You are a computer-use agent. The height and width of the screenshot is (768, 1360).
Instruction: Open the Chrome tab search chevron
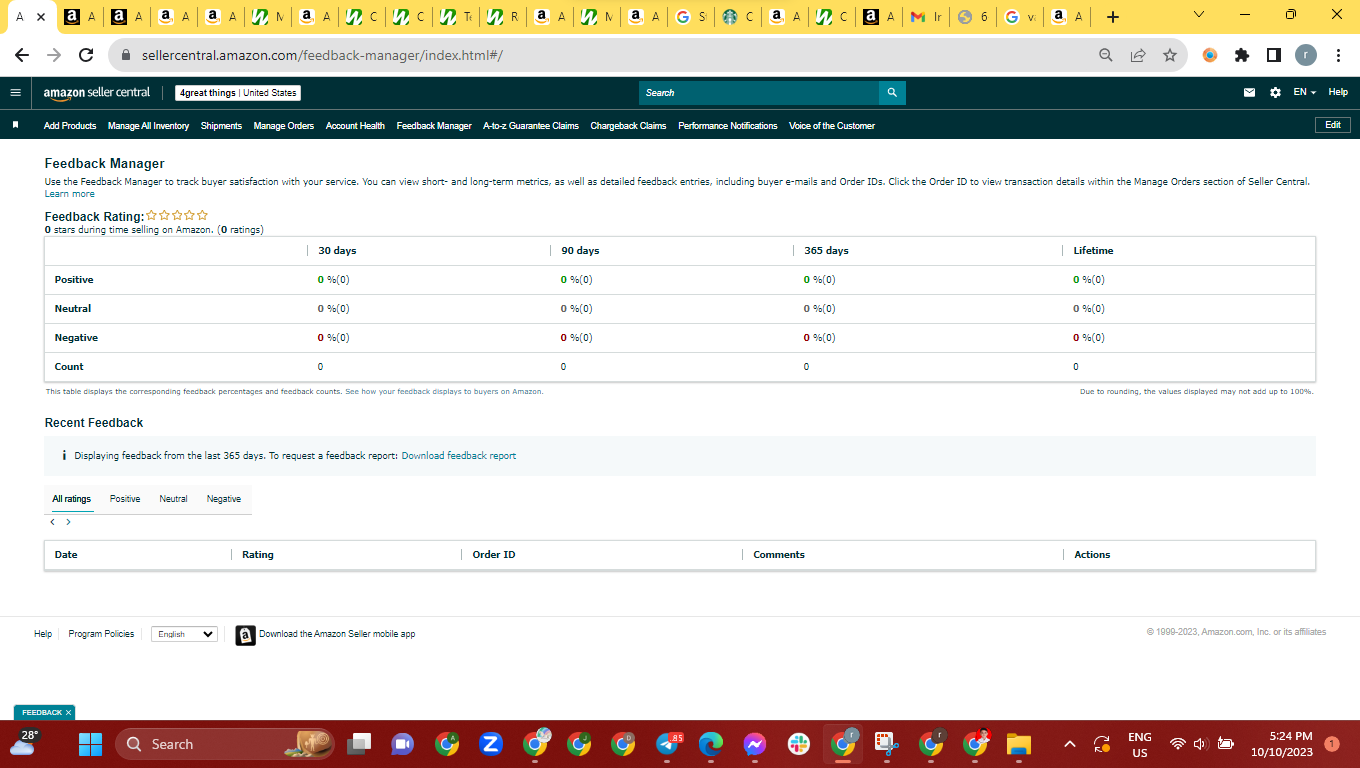pos(1199,15)
